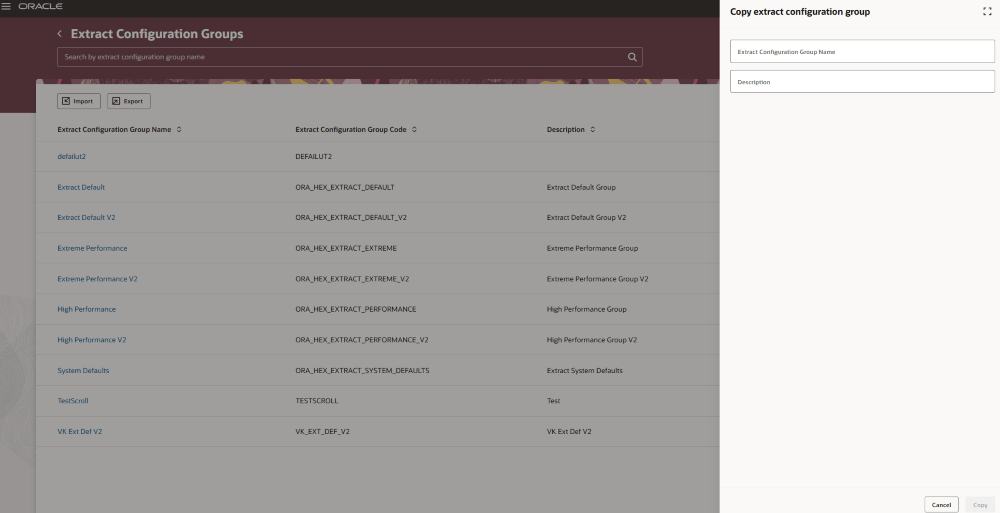Open the TestScroll group link
This screenshot has height=513, width=1000.
point(73,401)
